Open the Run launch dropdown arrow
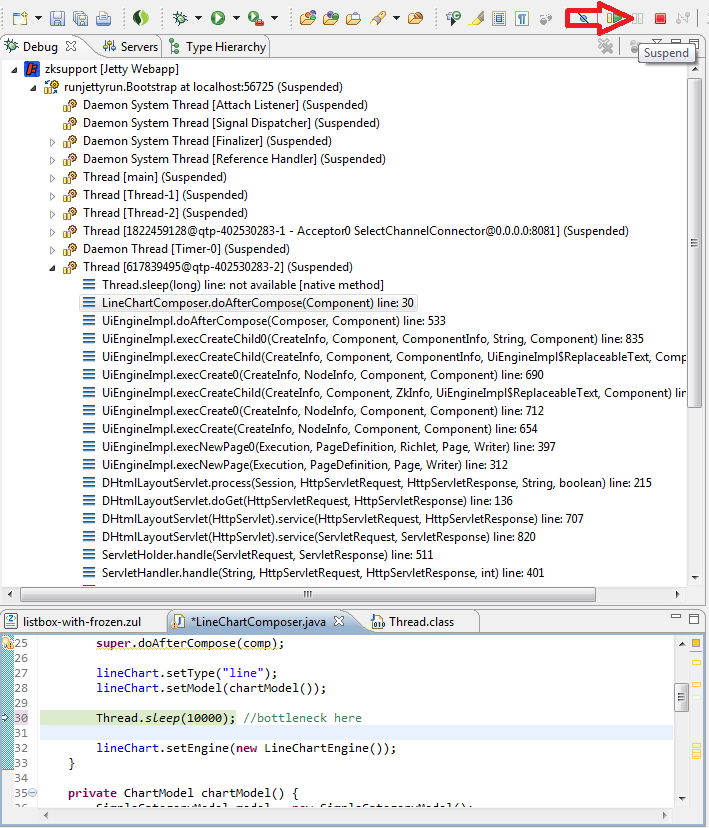This screenshot has height=828, width=709. tap(236, 18)
